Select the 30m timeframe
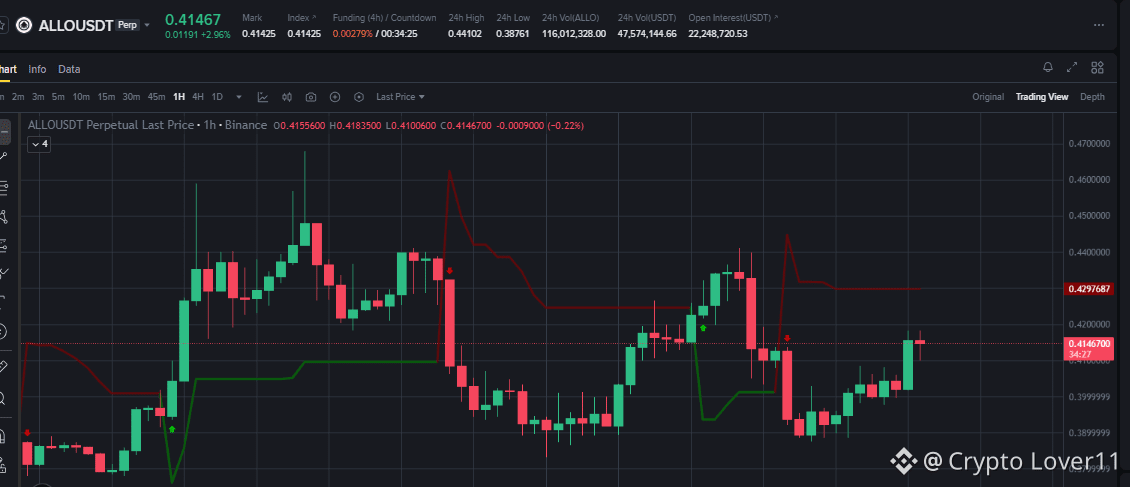This screenshot has width=1130, height=487. pos(131,97)
